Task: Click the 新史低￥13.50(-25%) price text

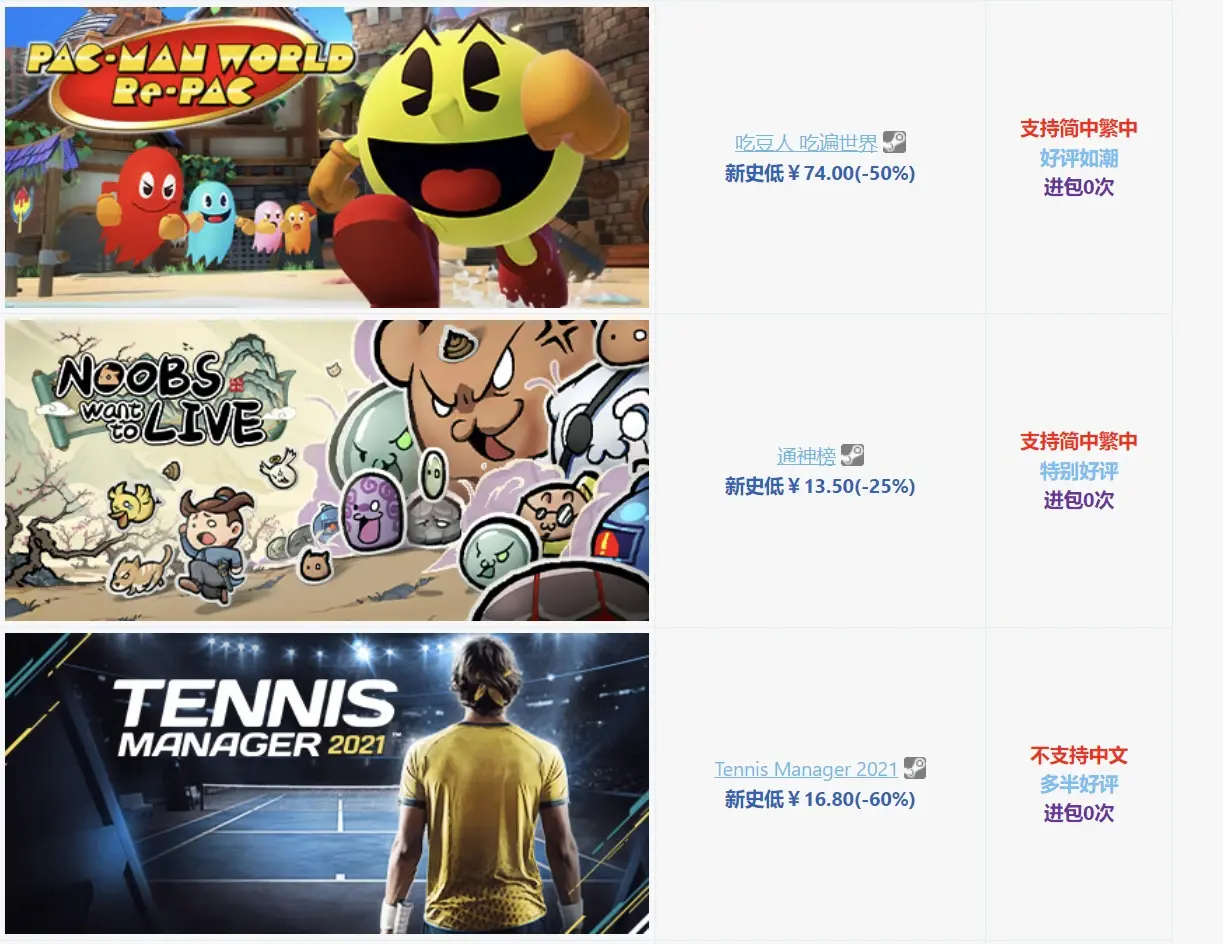Action: pos(820,487)
